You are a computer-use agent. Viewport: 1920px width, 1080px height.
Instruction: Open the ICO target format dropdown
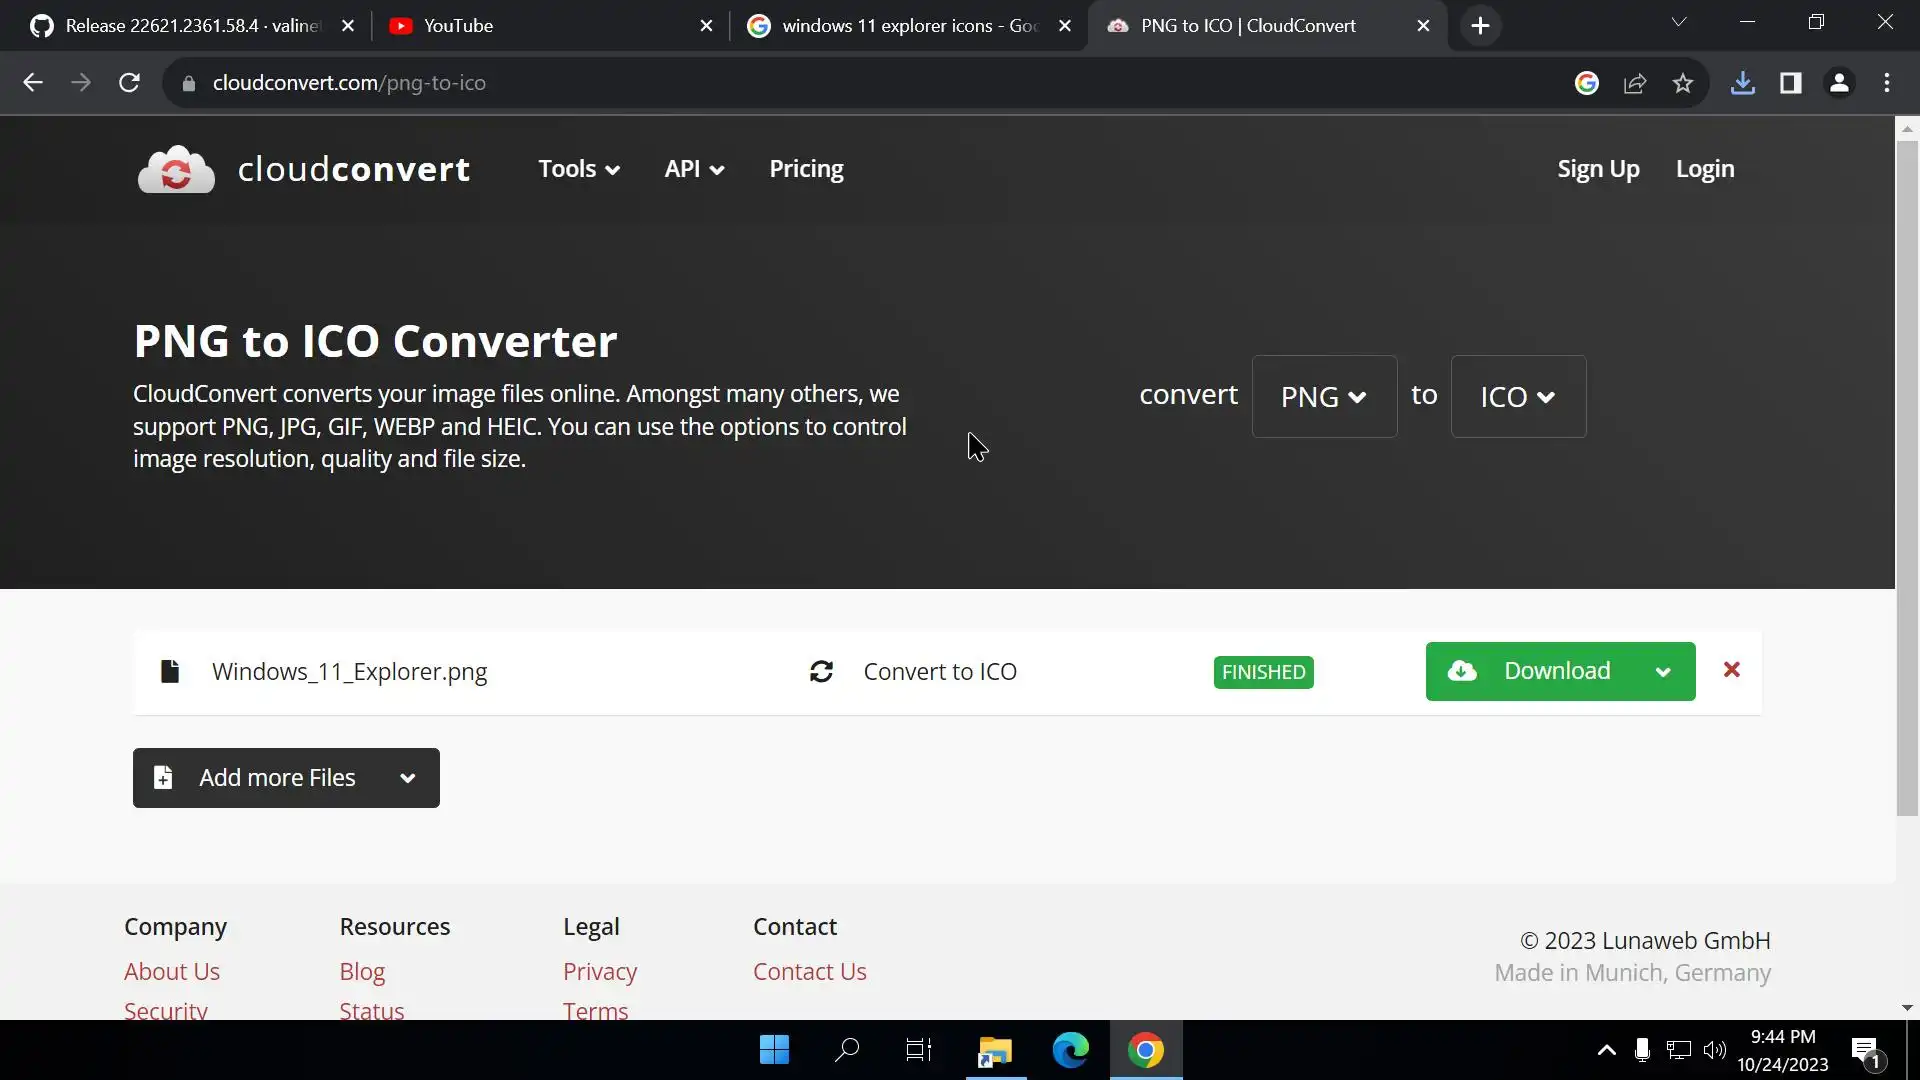click(x=1518, y=397)
